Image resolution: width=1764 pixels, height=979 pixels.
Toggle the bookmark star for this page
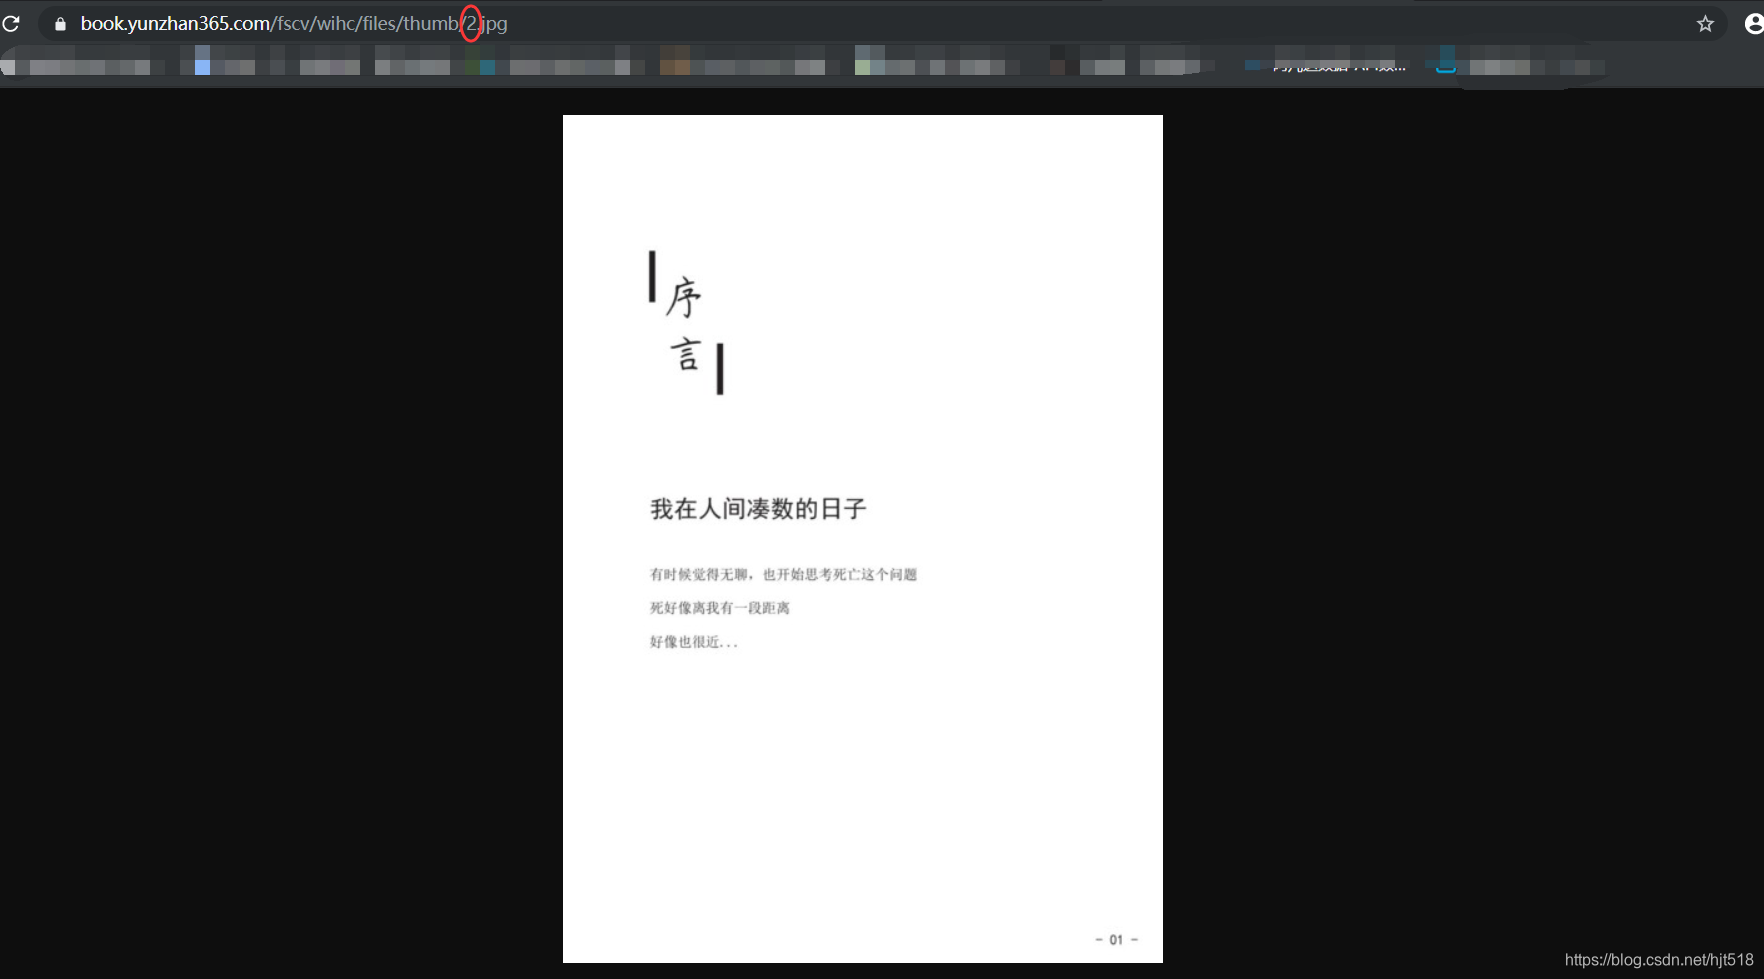point(1705,23)
